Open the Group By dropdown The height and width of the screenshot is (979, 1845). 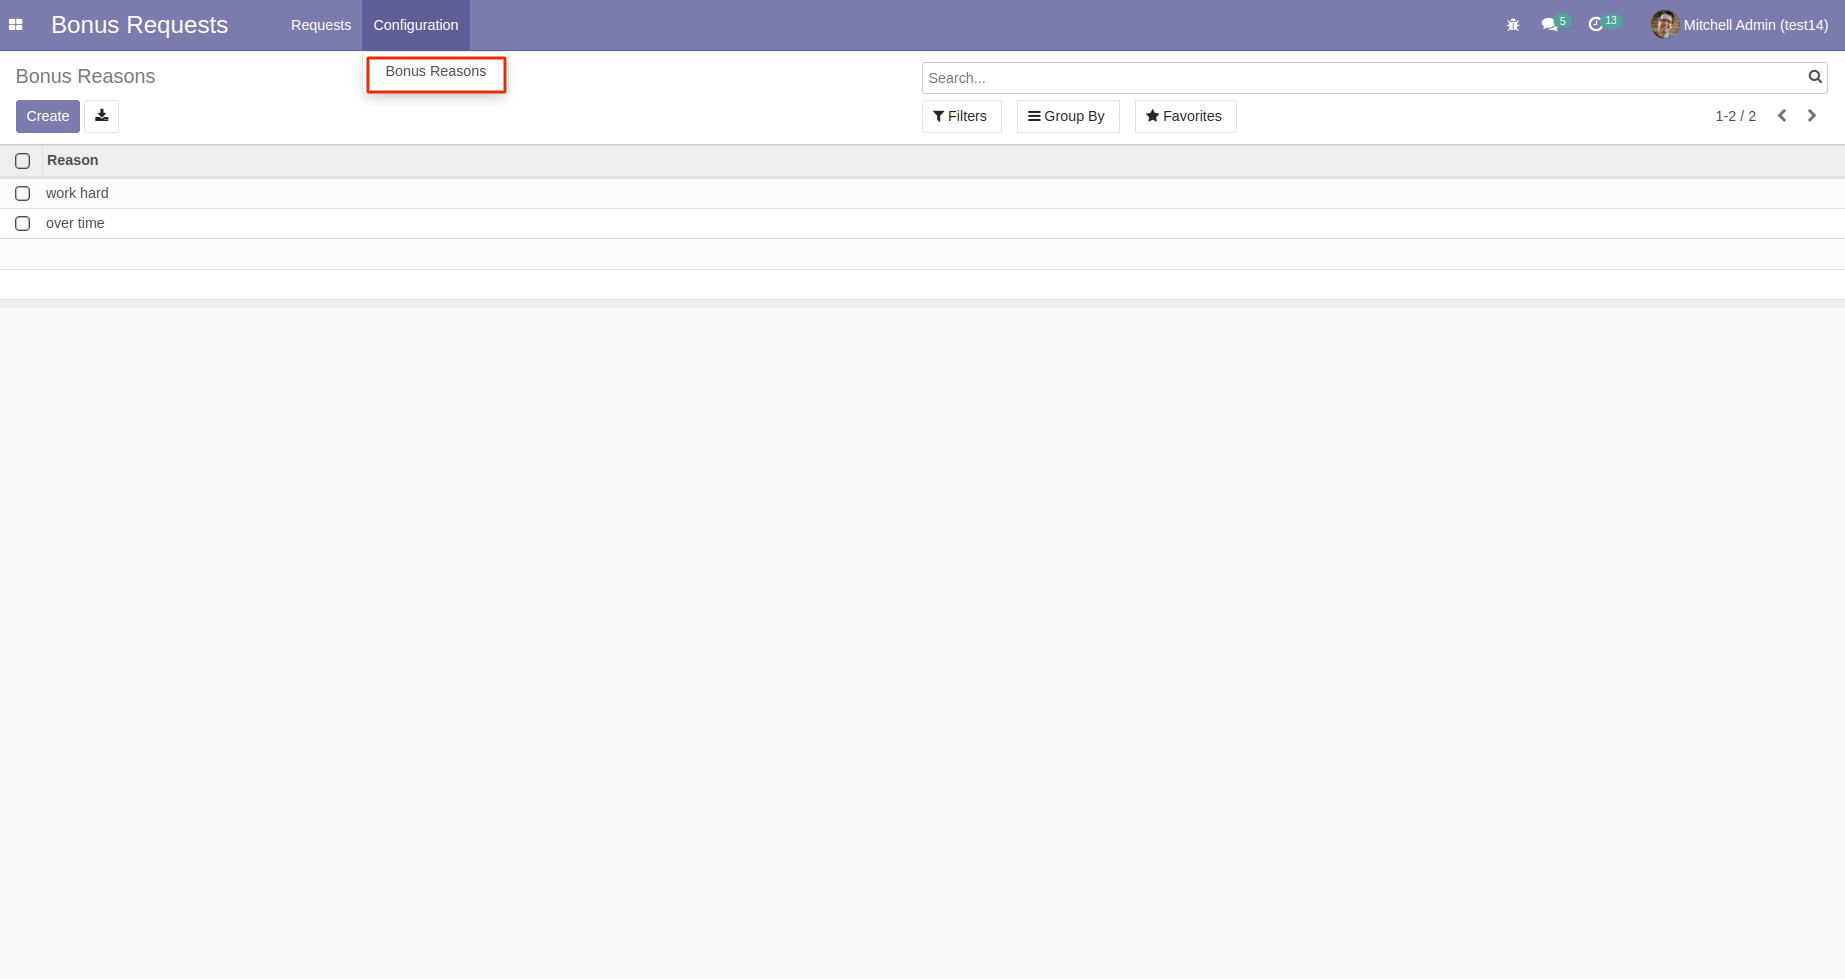(1068, 116)
